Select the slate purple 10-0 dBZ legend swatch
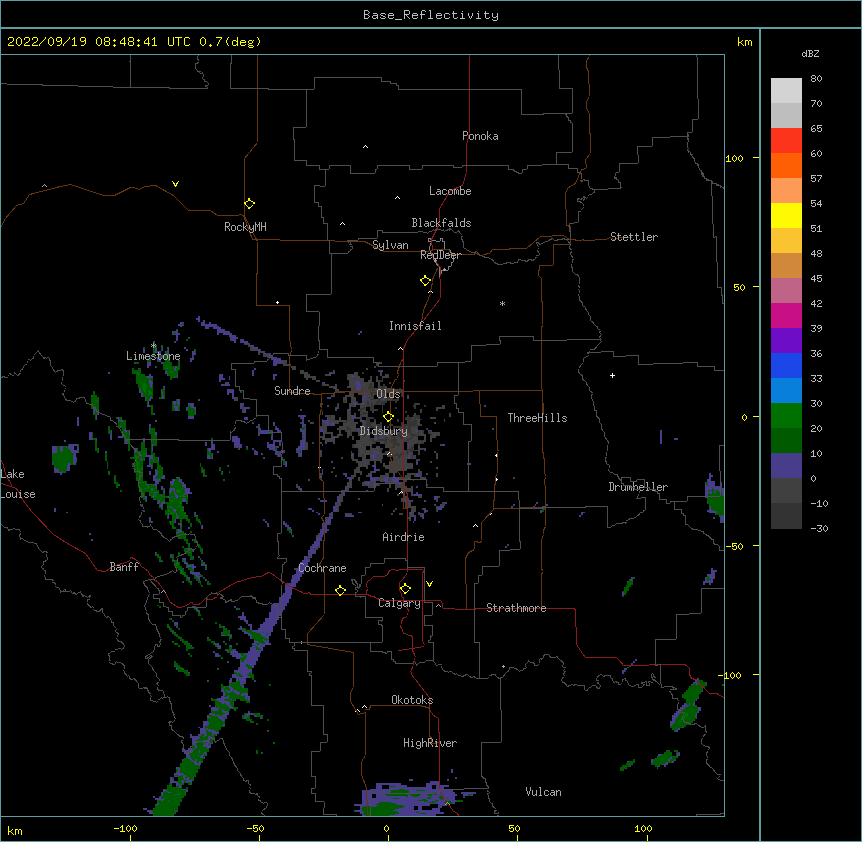The width and height of the screenshot is (862, 842). tap(786, 466)
